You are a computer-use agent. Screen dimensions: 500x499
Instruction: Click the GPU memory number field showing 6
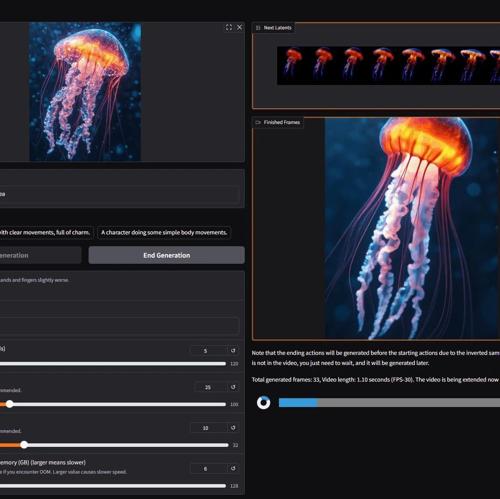click(x=209, y=469)
